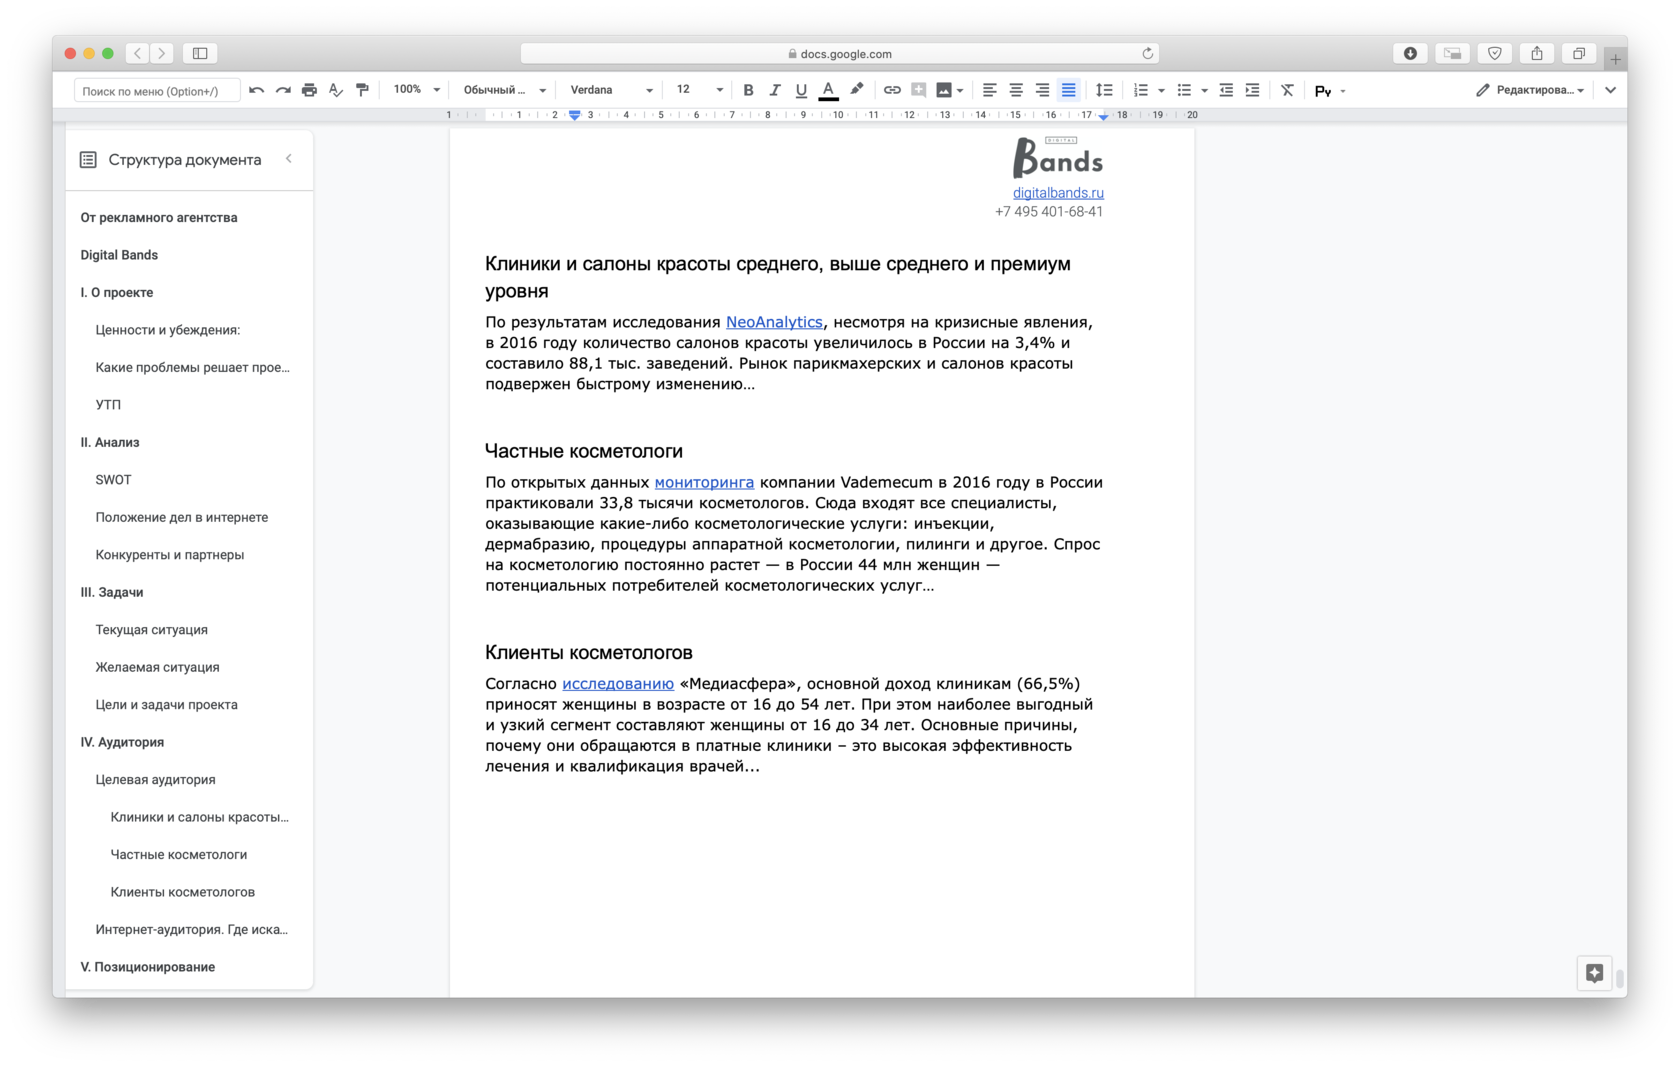This screenshot has height=1067, width=1680.
Task: Go to 'V. Позиционирование' heading
Action: click(148, 967)
